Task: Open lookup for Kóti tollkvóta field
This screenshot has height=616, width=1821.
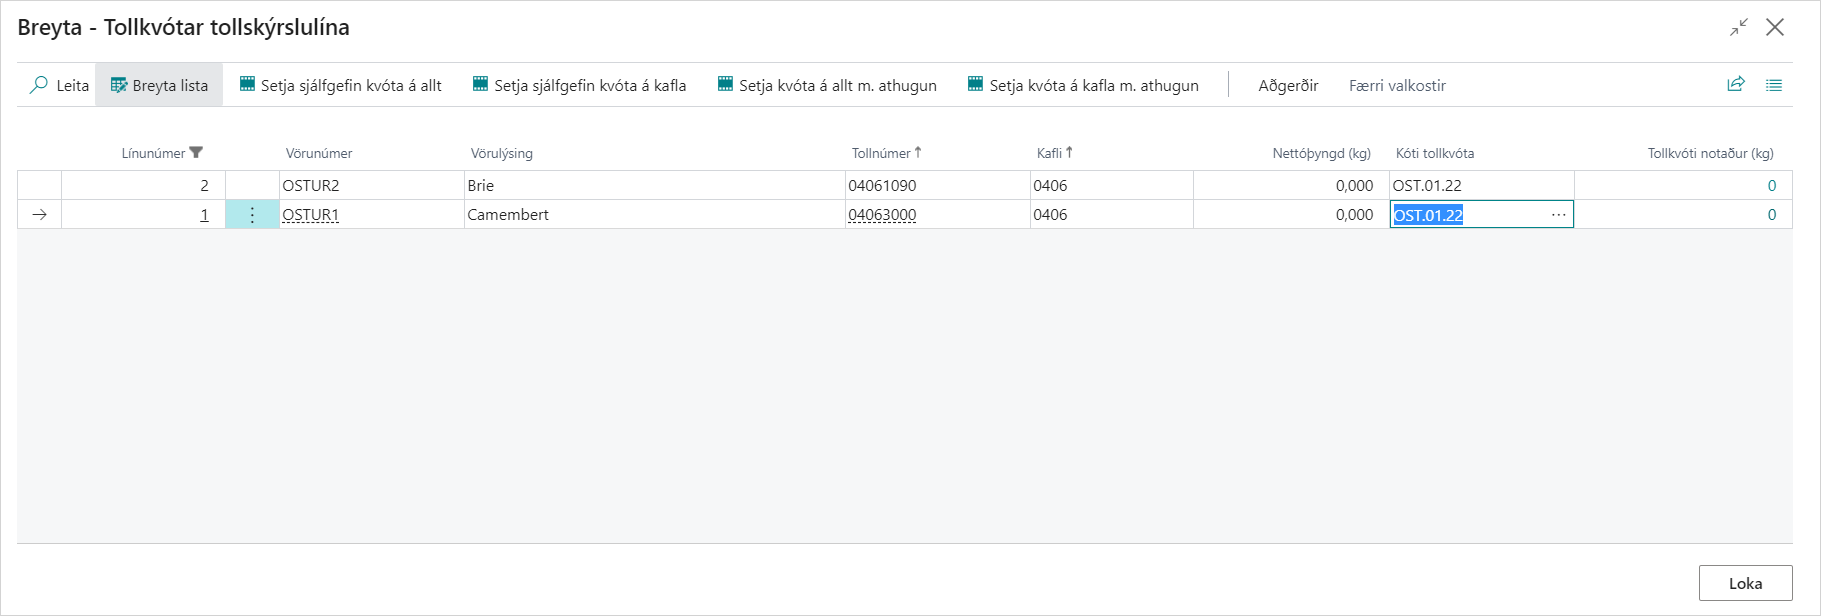Action: pos(1558,215)
